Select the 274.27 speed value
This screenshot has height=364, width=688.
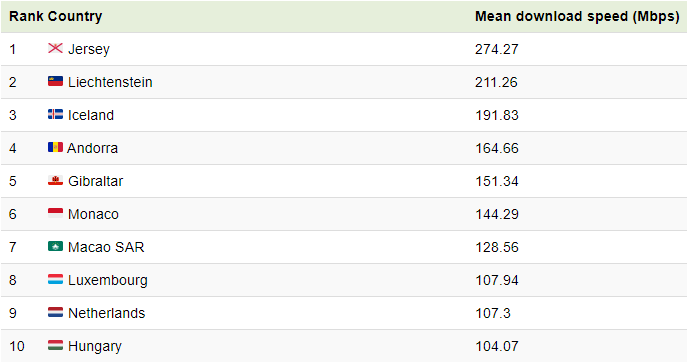(497, 49)
